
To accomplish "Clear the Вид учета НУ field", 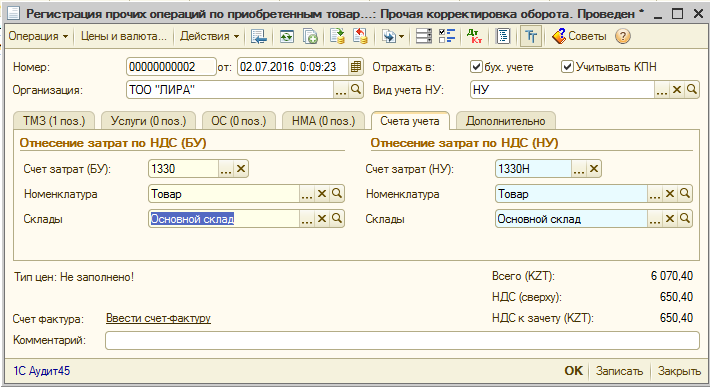I will click(x=676, y=90).
